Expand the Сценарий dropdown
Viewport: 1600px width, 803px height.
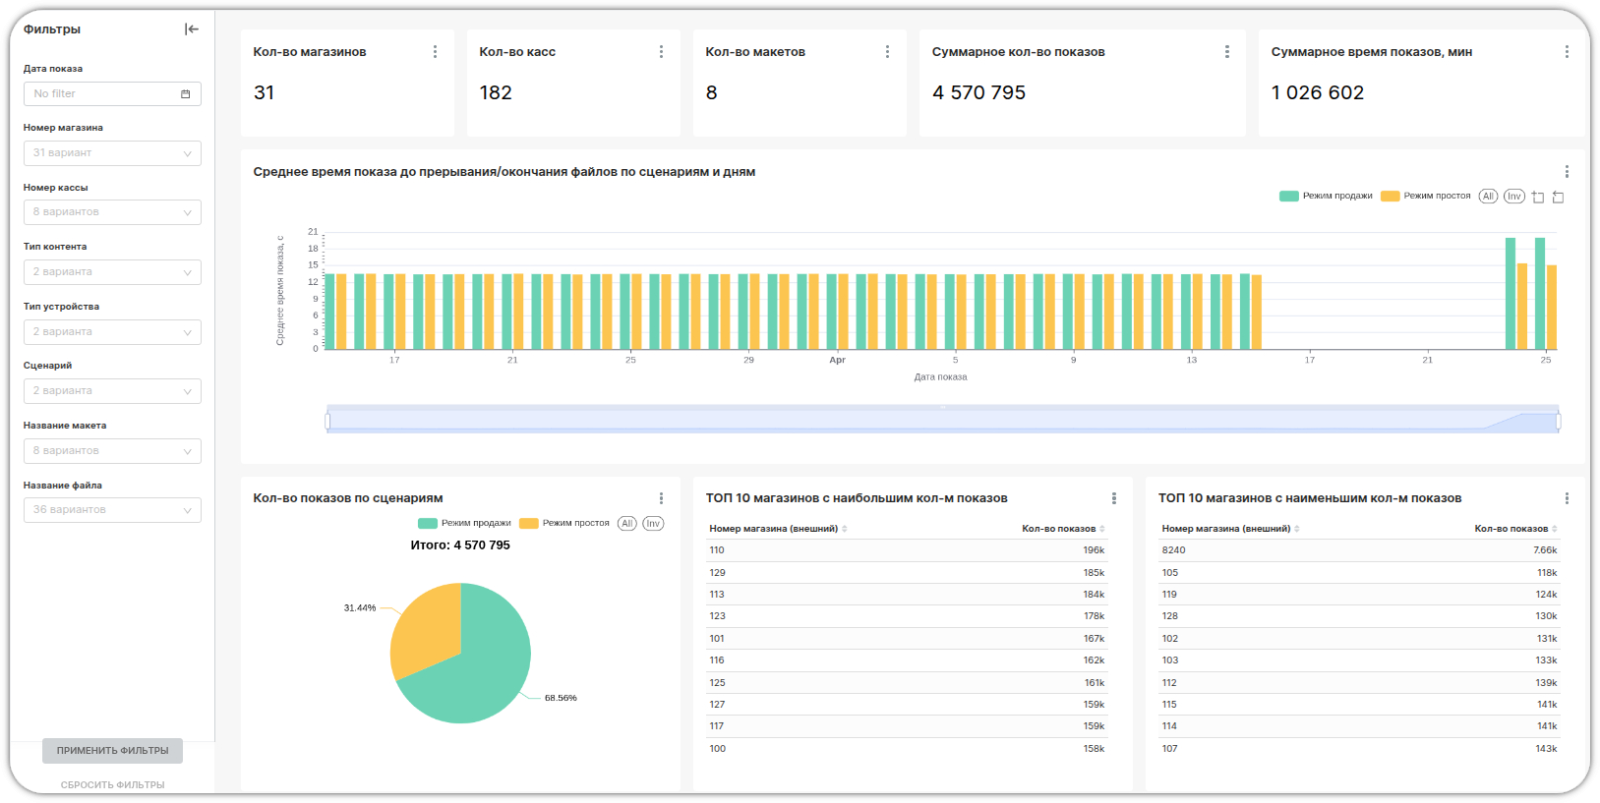[x=112, y=391]
